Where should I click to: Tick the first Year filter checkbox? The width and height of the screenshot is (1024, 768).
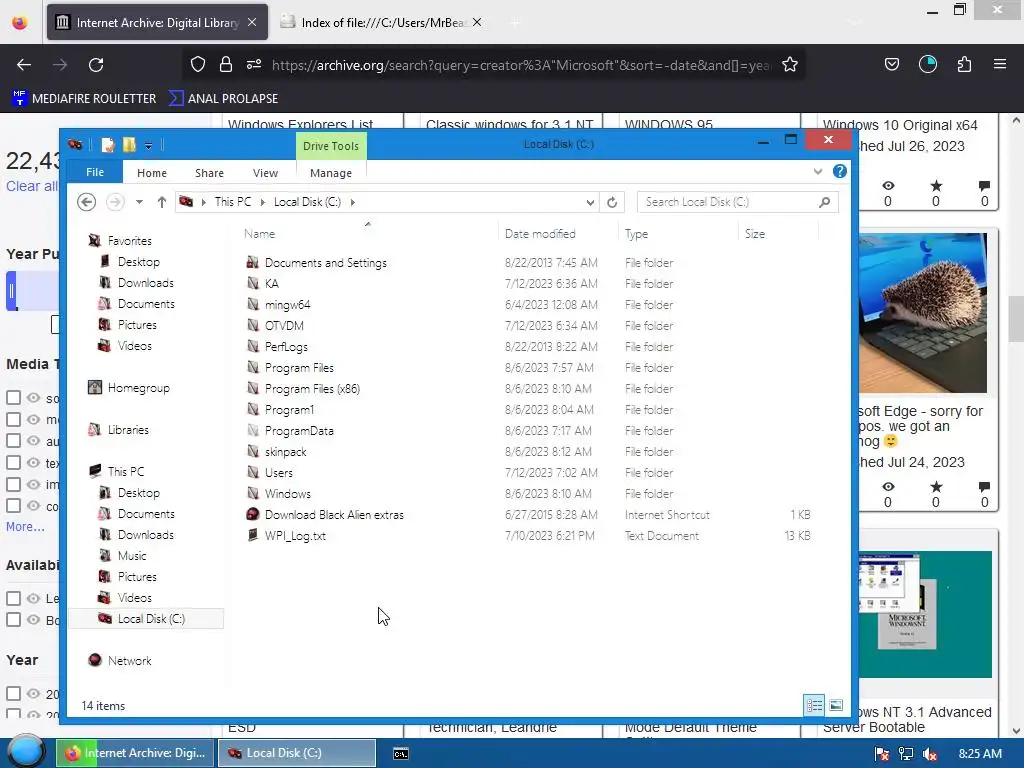13,694
